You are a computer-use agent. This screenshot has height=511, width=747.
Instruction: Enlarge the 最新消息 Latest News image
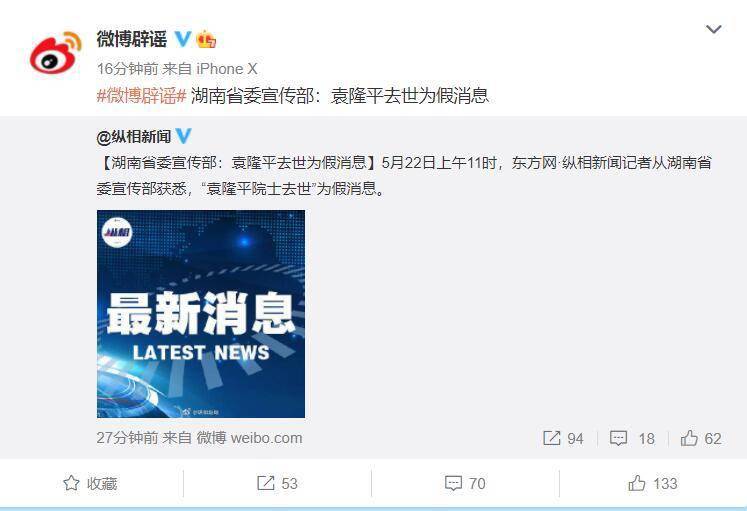tap(201, 314)
